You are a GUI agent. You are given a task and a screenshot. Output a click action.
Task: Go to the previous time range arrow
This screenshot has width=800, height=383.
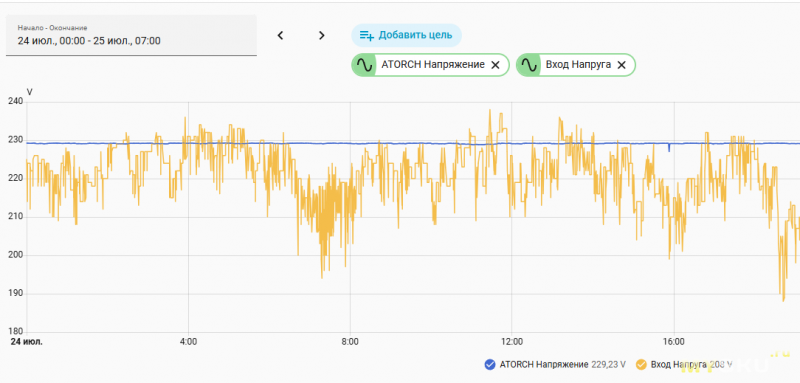(x=280, y=35)
